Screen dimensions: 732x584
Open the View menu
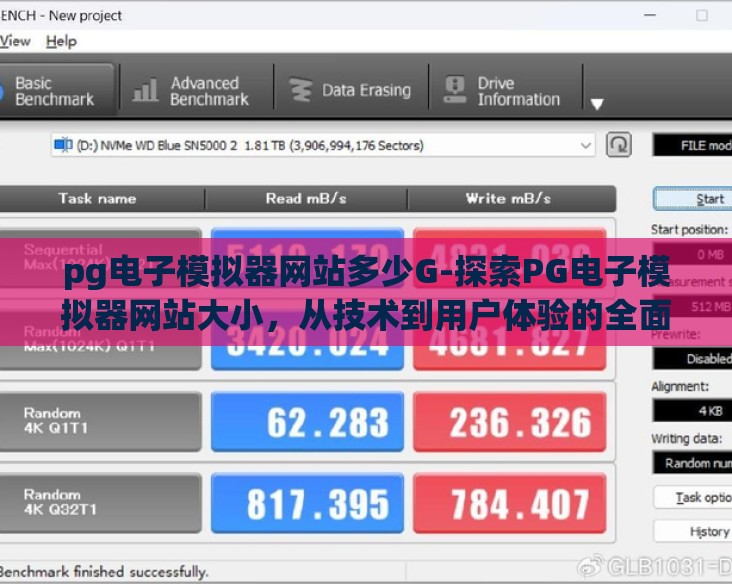(x=15, y=41)
